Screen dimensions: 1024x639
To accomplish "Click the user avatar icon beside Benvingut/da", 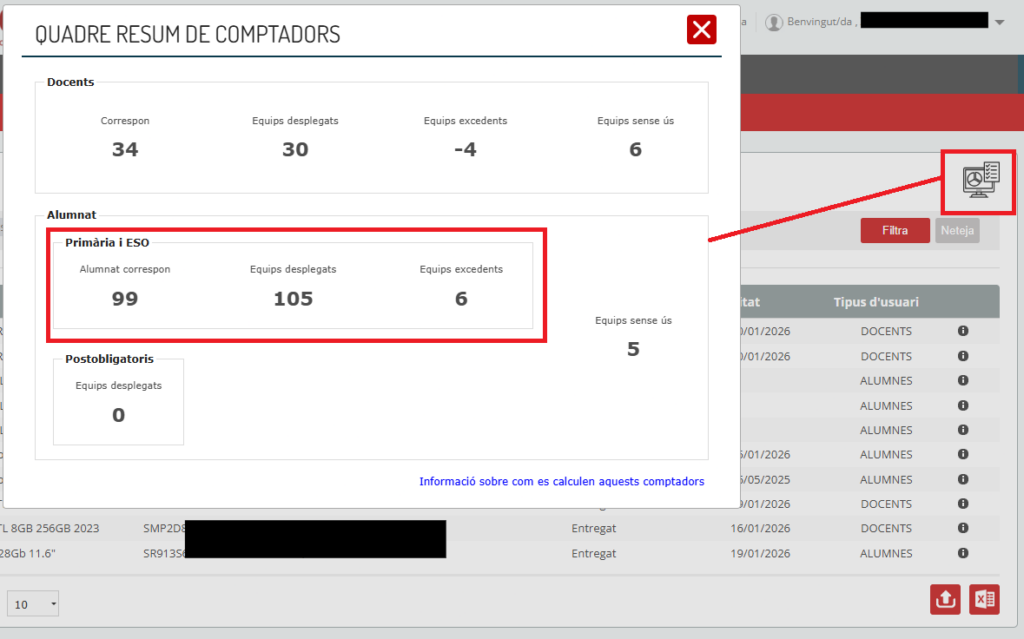I will click(773, 22).
